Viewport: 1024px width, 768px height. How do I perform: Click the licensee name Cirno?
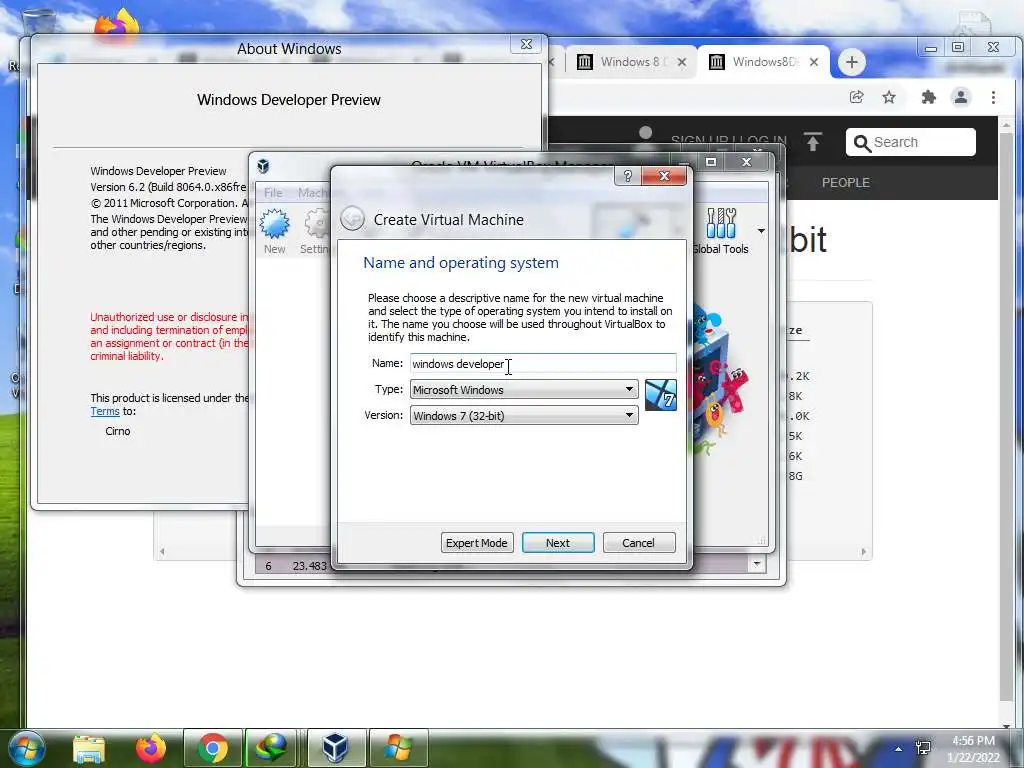[x=118, y=431]
